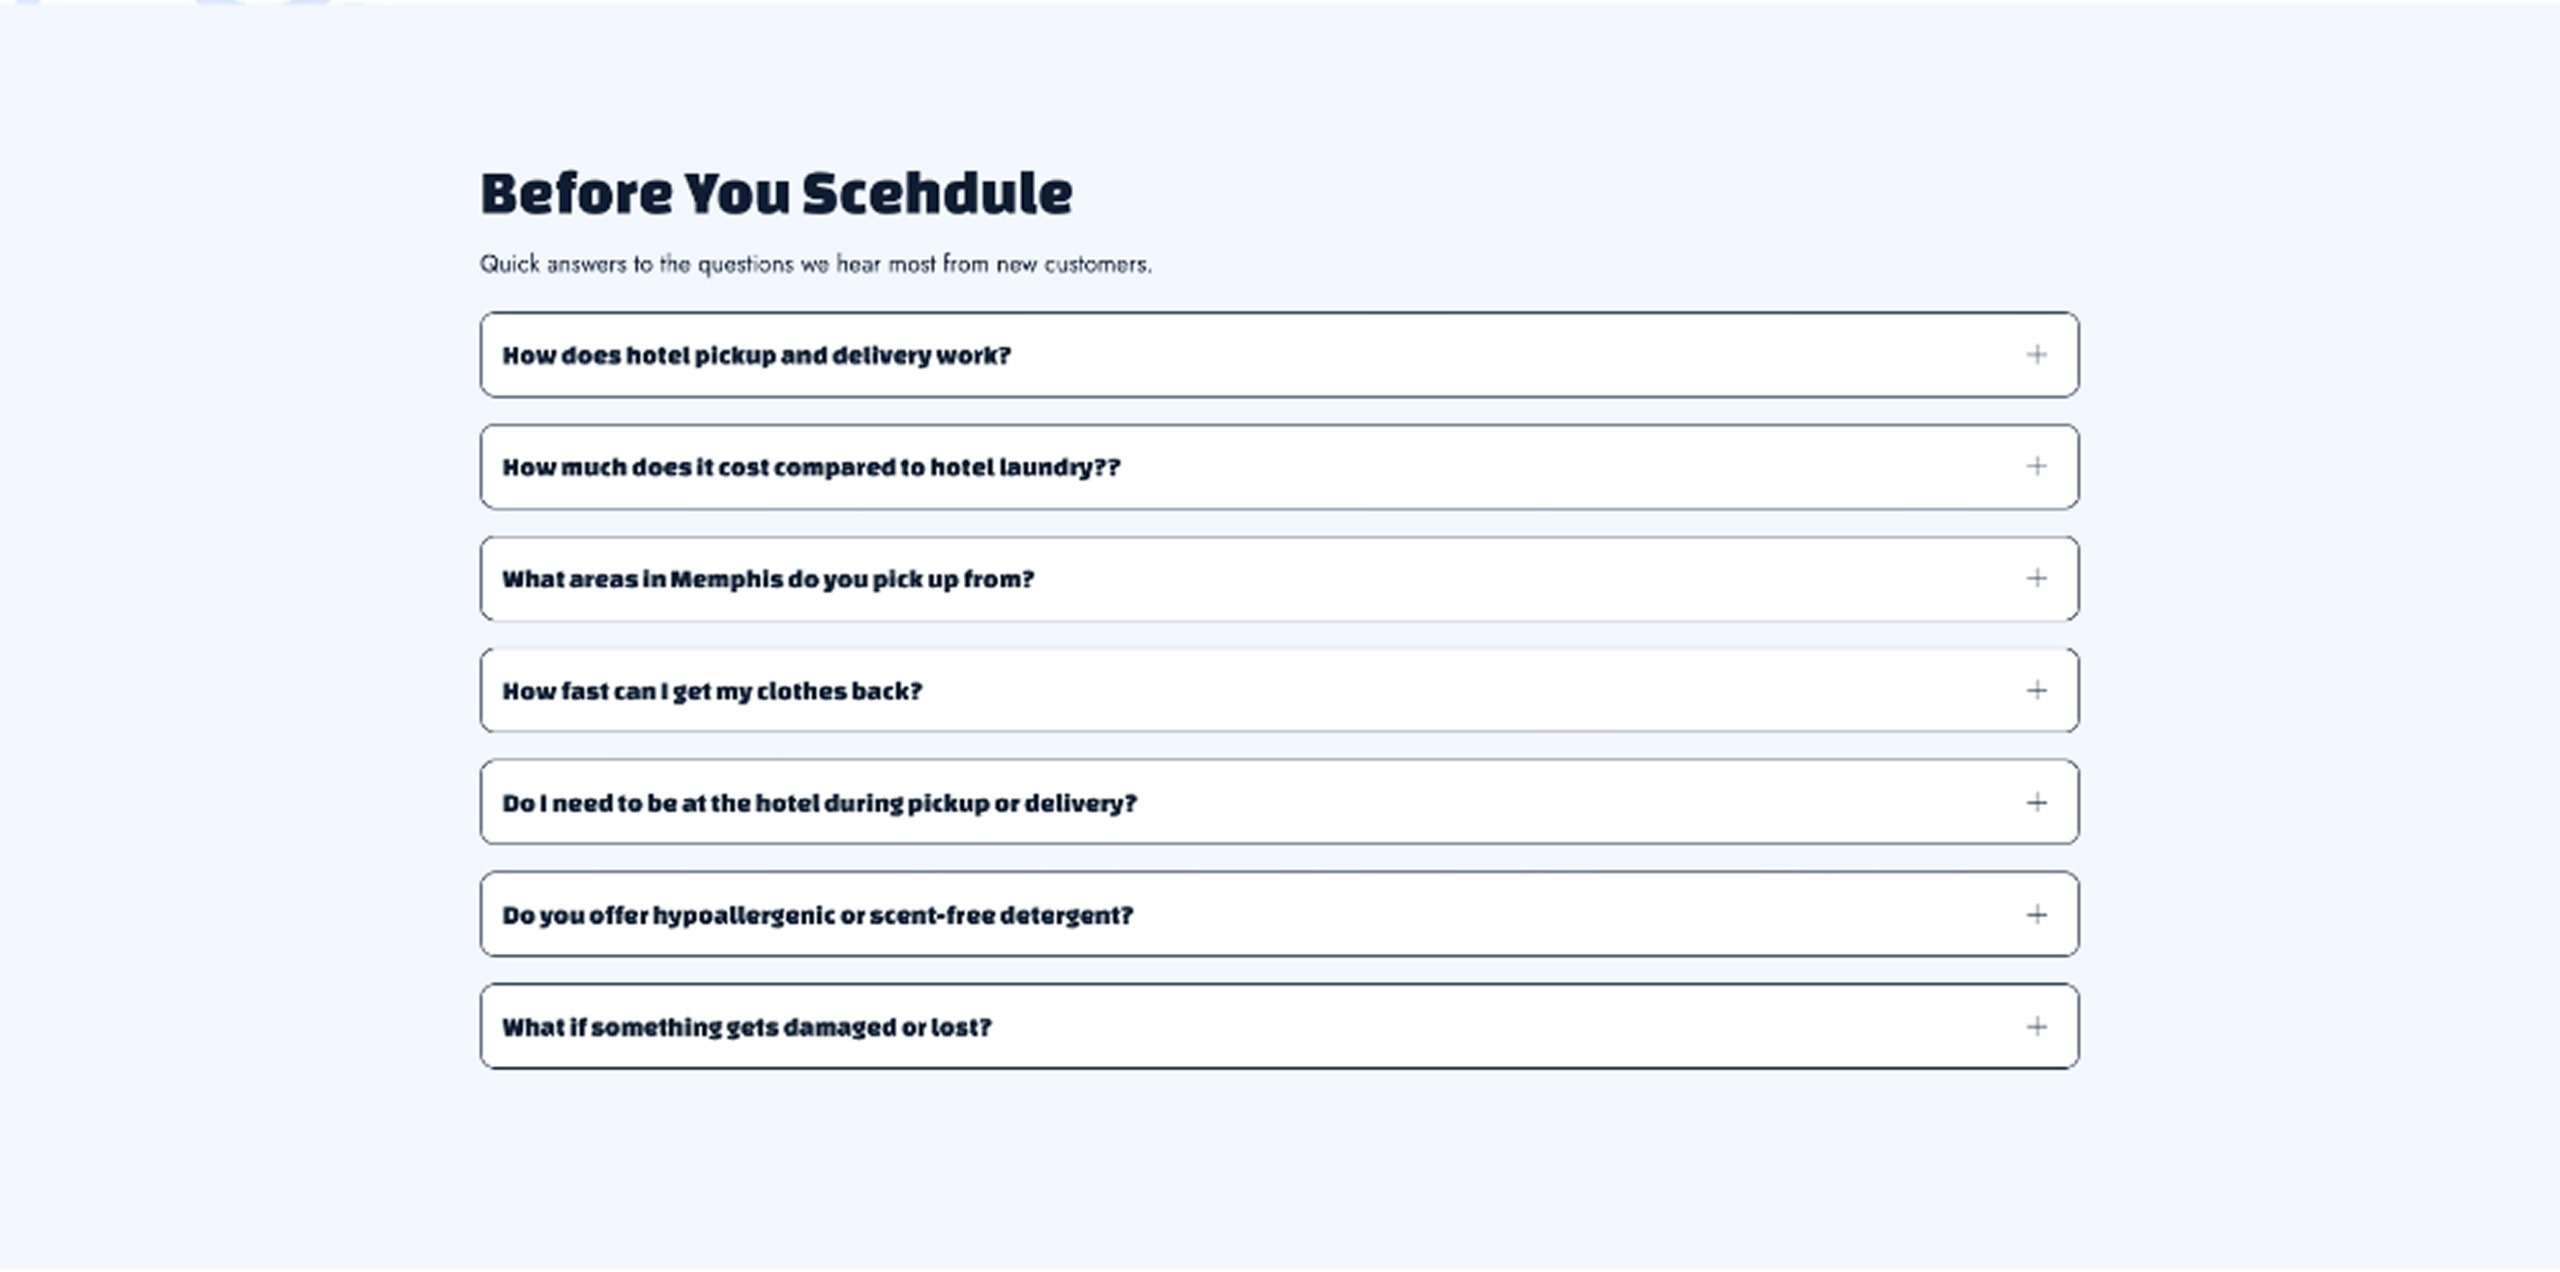Expand 'What areas in Memphis do you pick up from?'

pos(768,580)
